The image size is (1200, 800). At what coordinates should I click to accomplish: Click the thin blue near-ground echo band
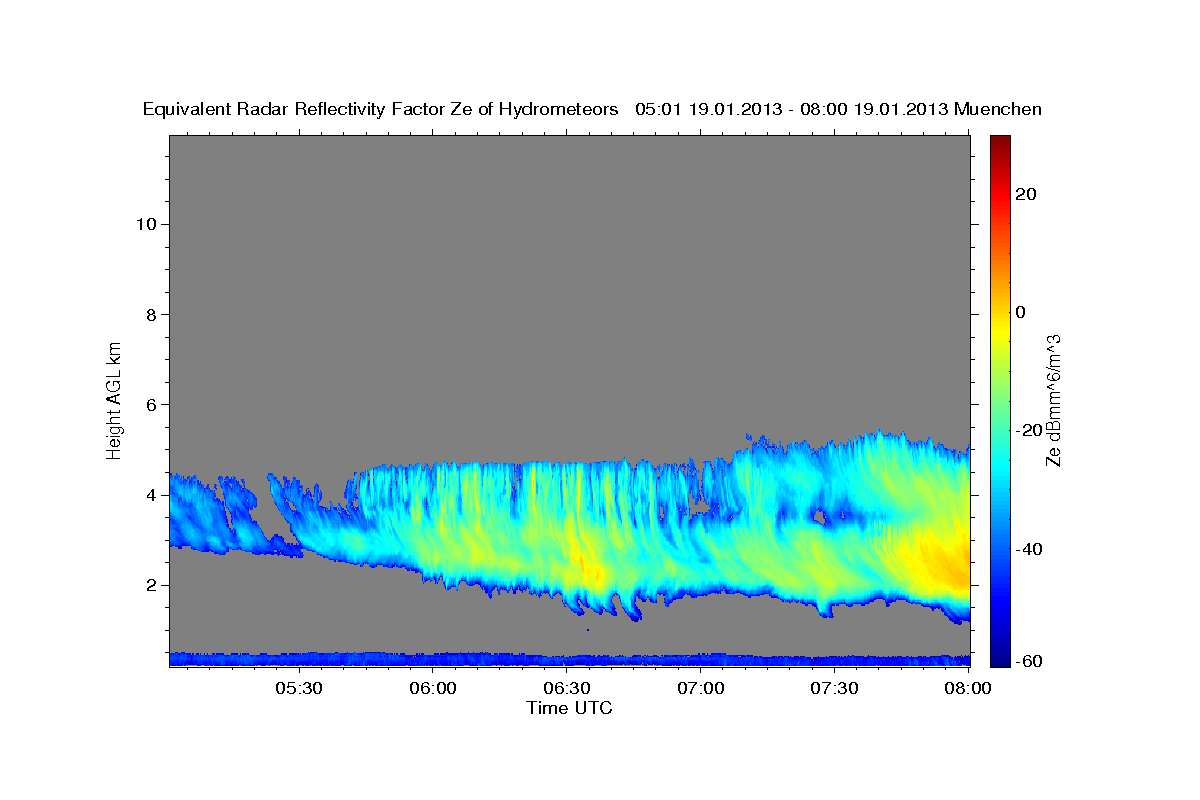coord(570,660)
